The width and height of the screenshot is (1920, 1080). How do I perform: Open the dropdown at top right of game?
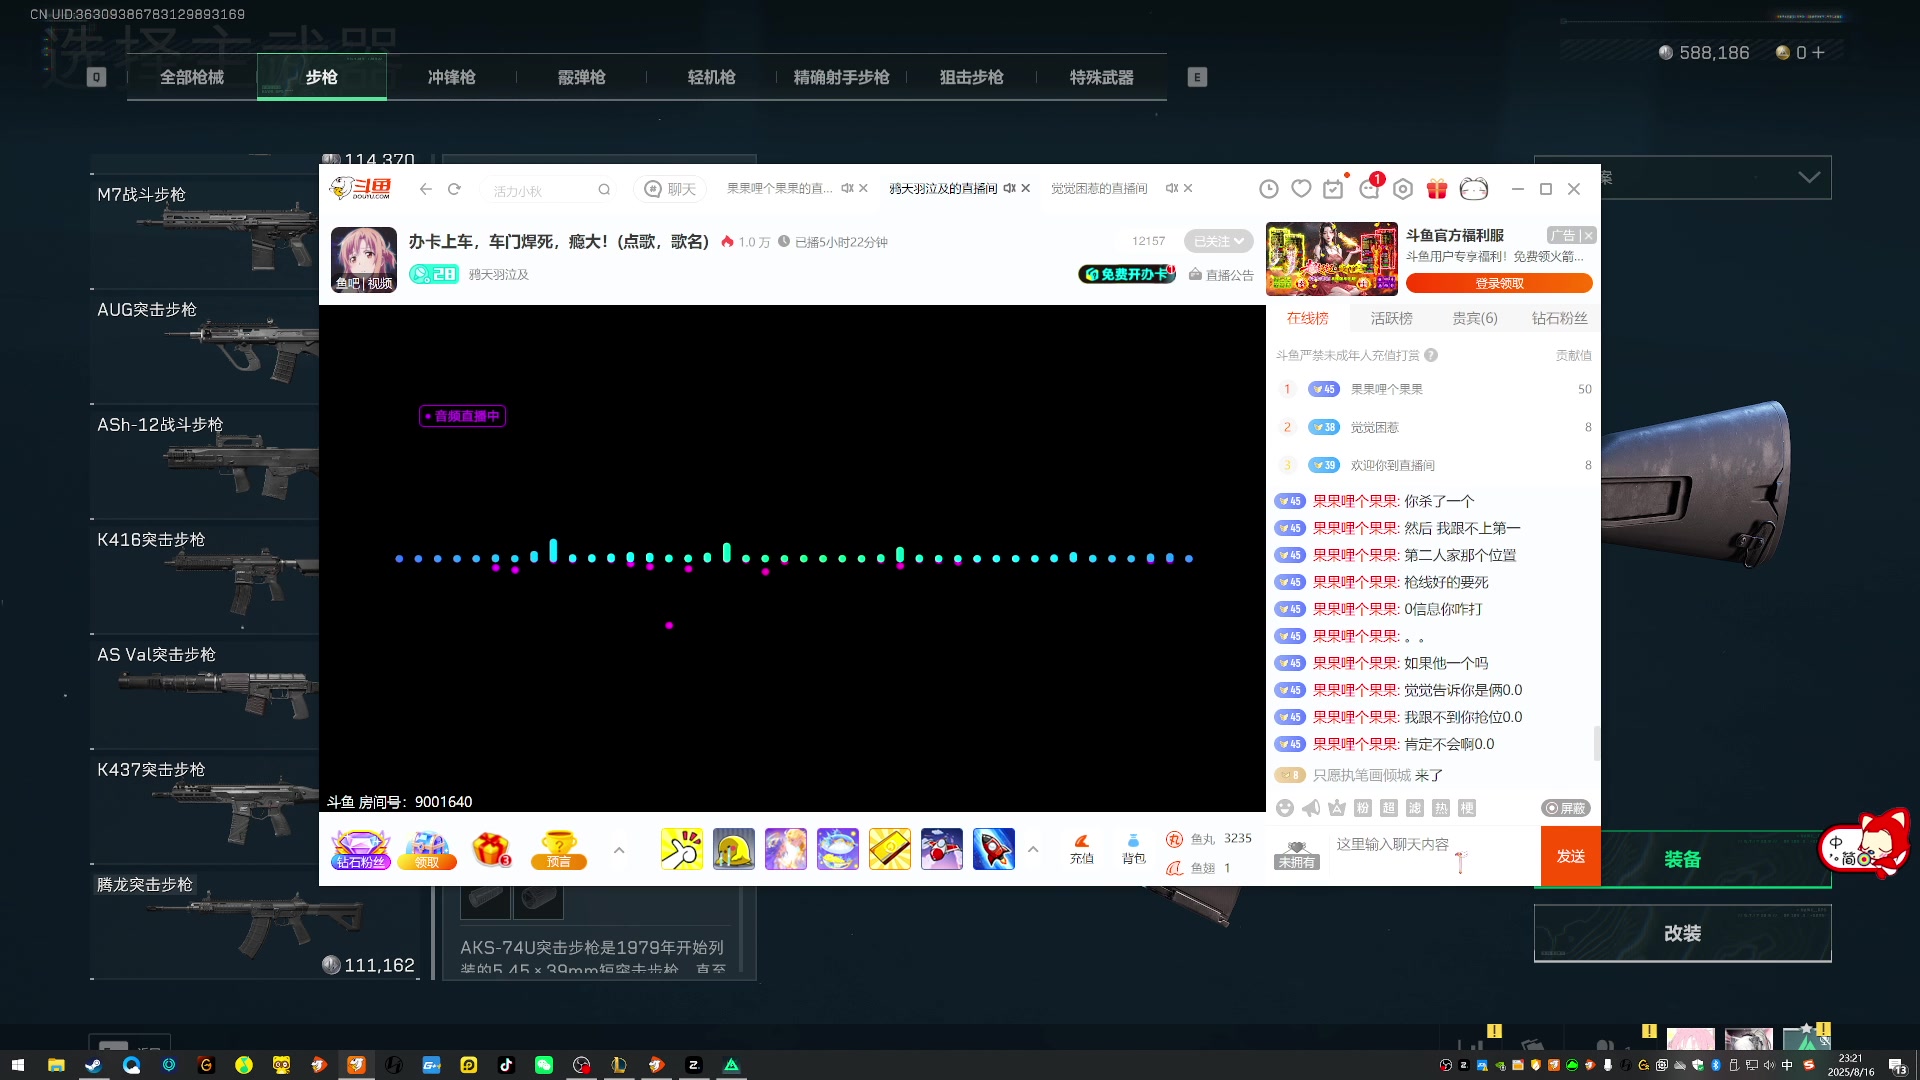[1808, 177]
